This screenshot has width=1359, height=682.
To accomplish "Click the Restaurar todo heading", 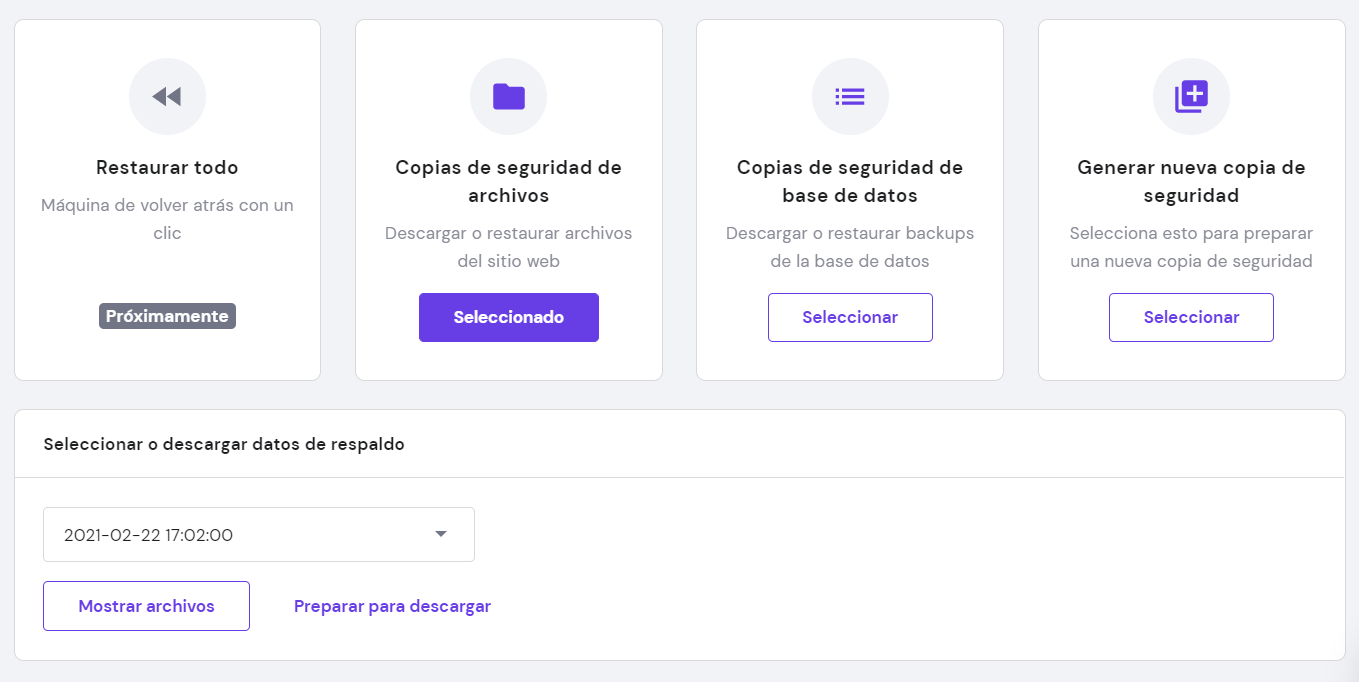I will click(167, 168).
